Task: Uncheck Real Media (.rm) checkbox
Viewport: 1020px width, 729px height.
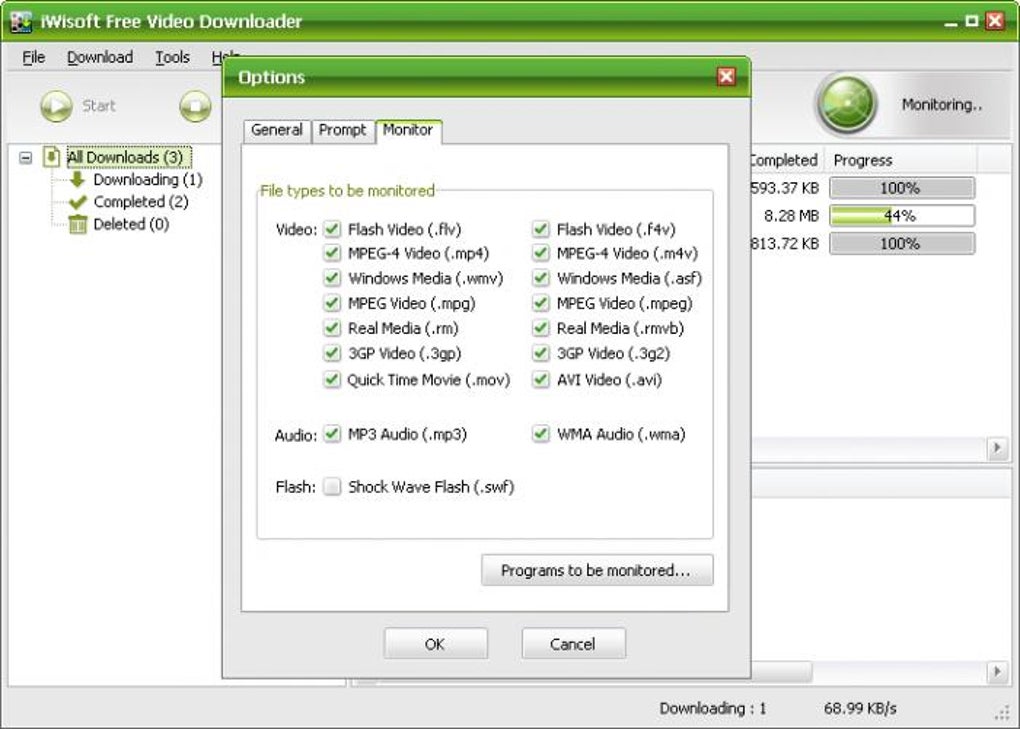Action: (x=332, y=328)
